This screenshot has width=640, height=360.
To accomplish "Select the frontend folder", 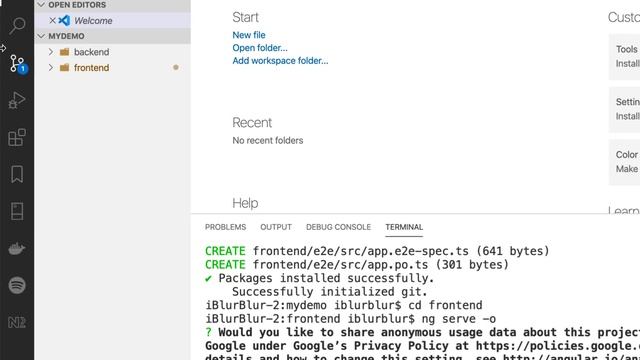I will coord(112,67).
